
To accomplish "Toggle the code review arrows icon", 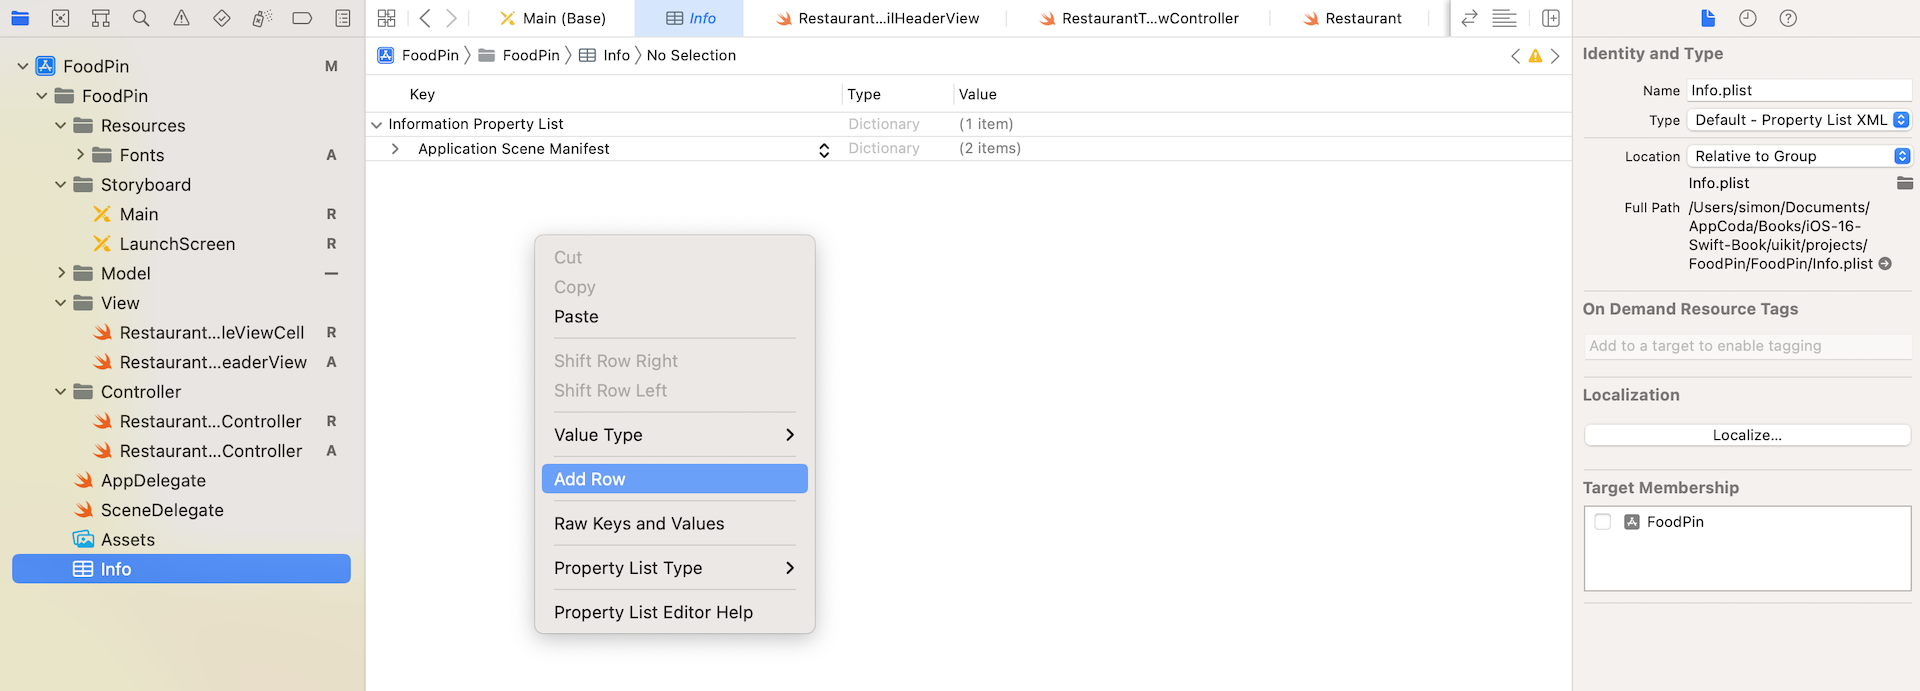I will click(x=1469, y=18).
